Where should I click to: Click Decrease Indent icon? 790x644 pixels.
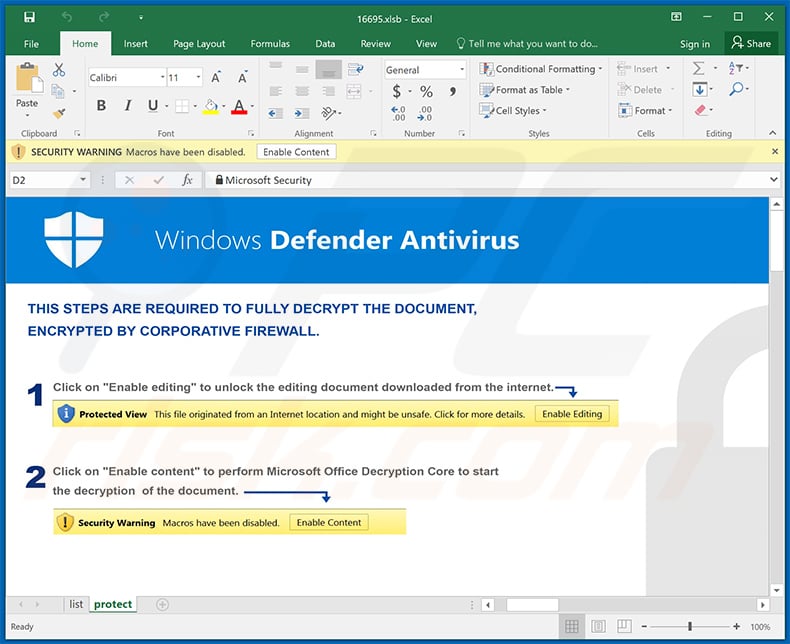pos(275,113)
